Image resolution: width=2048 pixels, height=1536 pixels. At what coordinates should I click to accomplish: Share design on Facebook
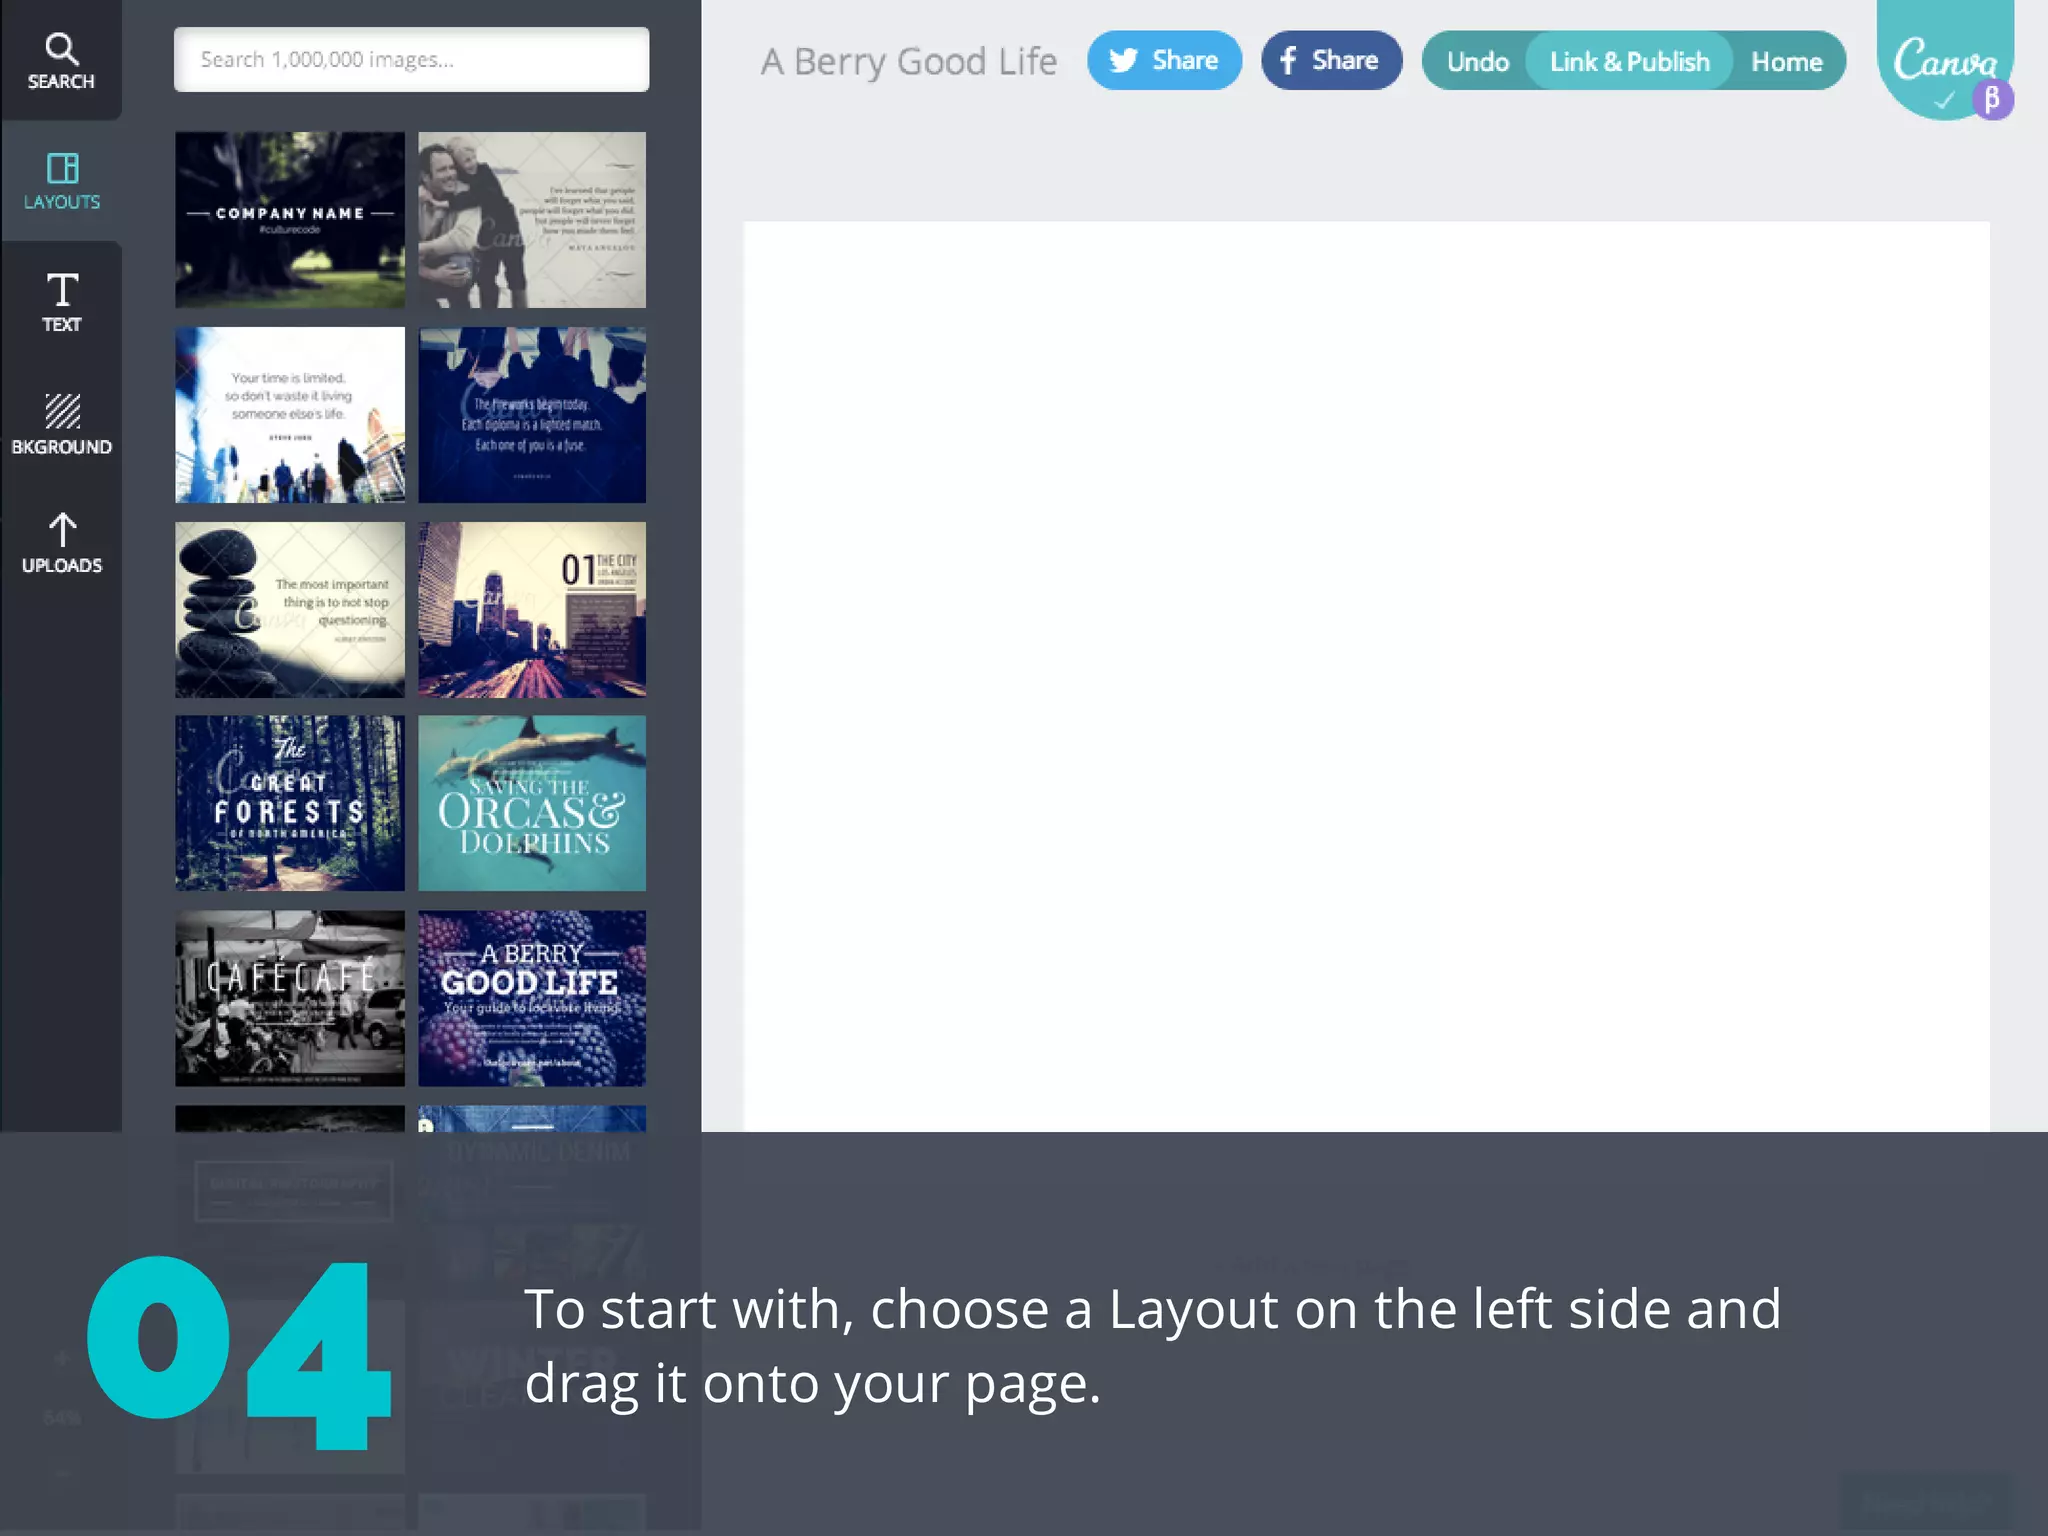point(1331,61)
